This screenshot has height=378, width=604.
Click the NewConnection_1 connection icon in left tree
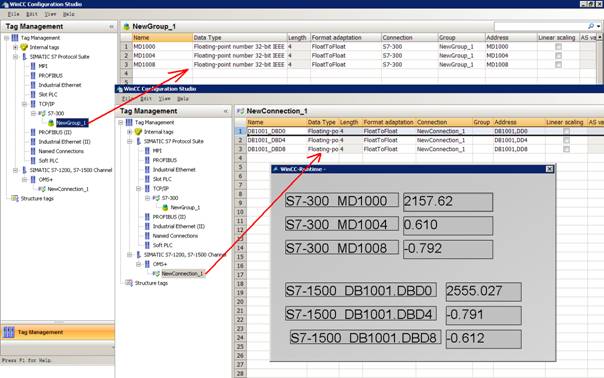[42, 189]
